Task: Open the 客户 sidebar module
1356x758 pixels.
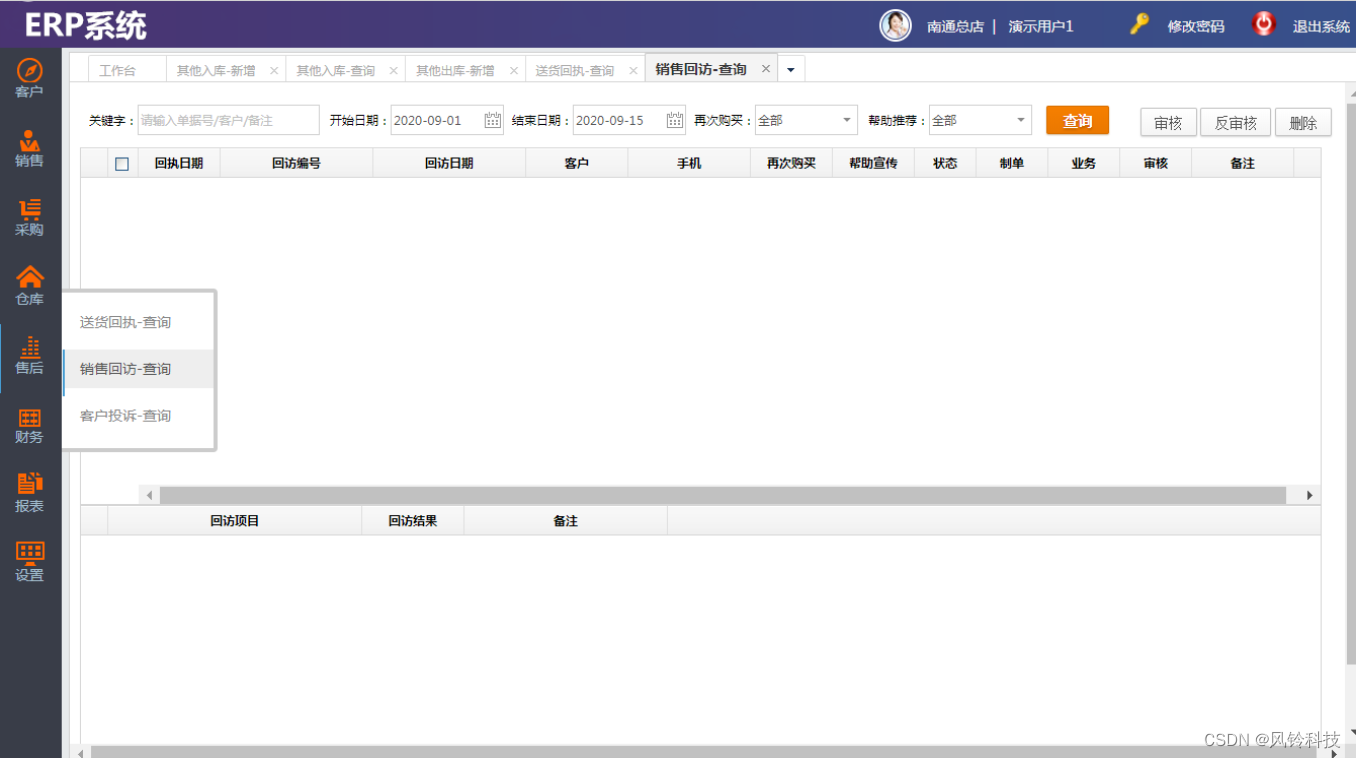Action: pos(30,79)
